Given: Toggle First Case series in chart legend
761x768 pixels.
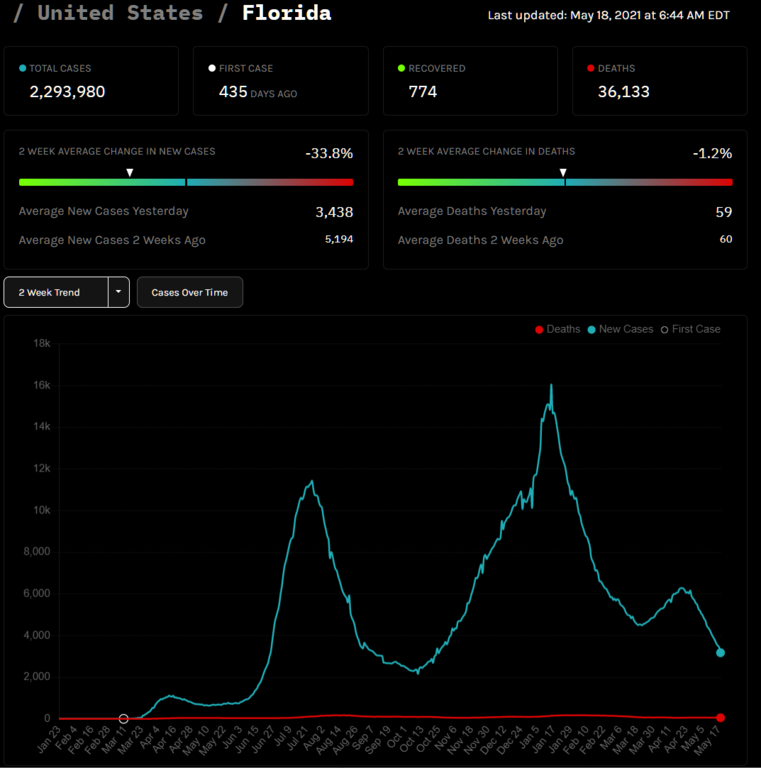Looking at the screenshot, I should [690, 329].
